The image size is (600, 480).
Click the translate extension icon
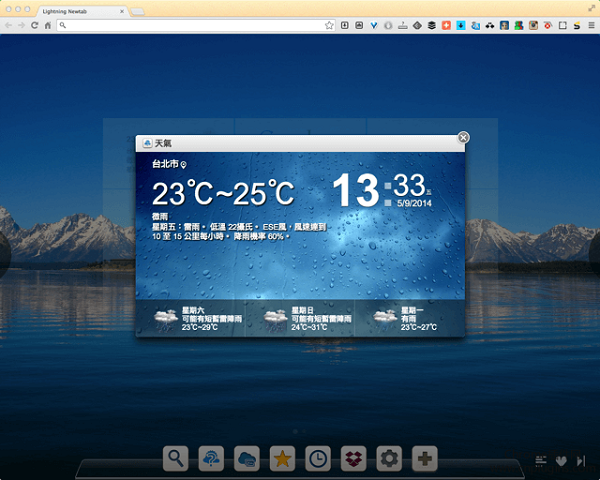475,25
